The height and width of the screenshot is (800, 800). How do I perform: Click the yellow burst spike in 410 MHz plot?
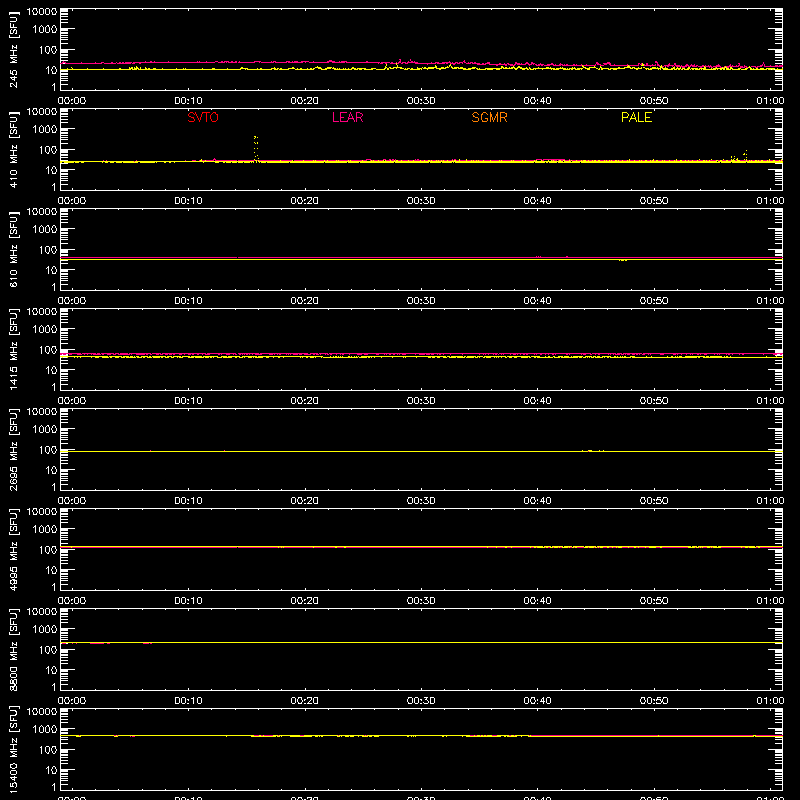[x=256, y=148]
